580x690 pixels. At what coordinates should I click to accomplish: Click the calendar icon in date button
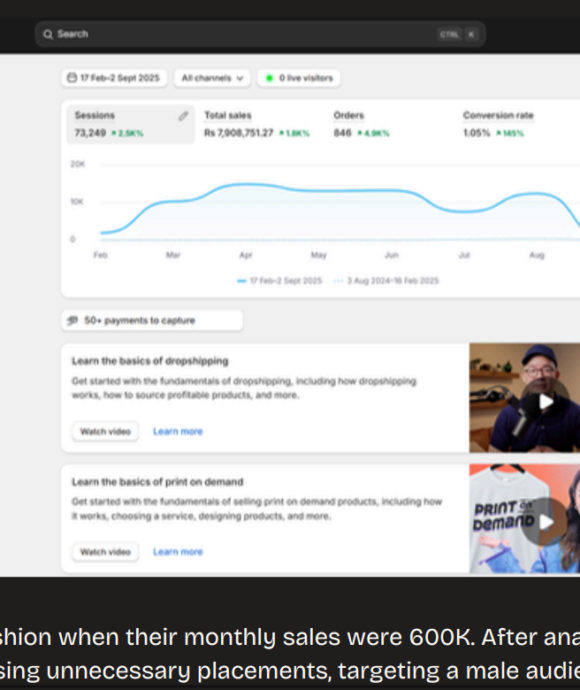pyautogui.click(x=72, y=78)
